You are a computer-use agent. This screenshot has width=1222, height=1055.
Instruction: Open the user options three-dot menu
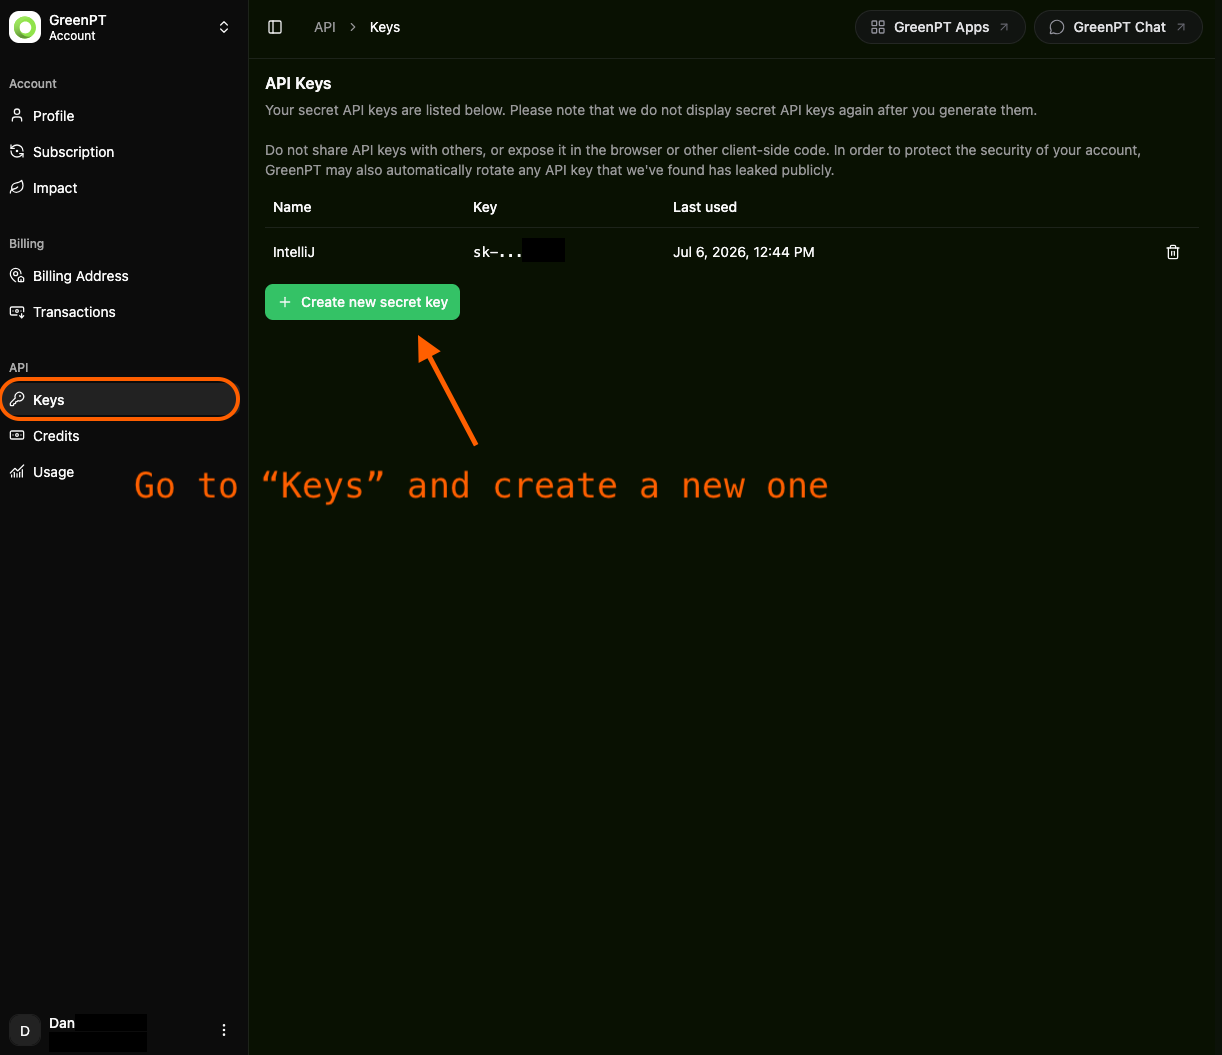pyautogui.click(x=224, y=1030)
